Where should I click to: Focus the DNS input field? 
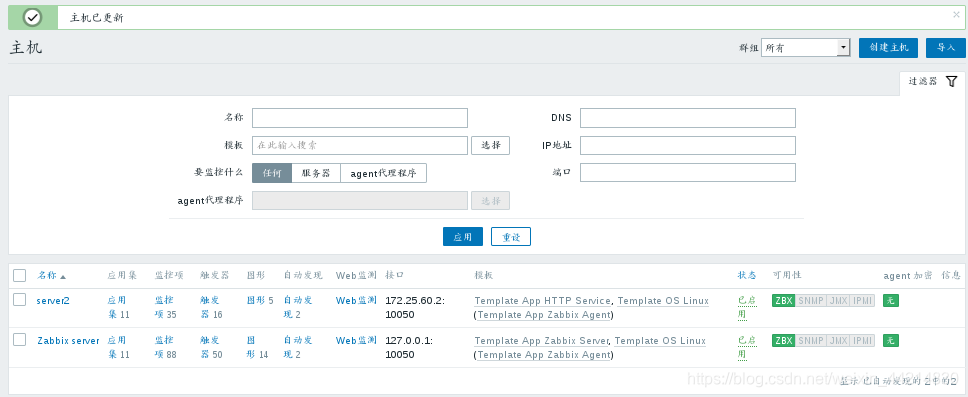pos(688,118)
